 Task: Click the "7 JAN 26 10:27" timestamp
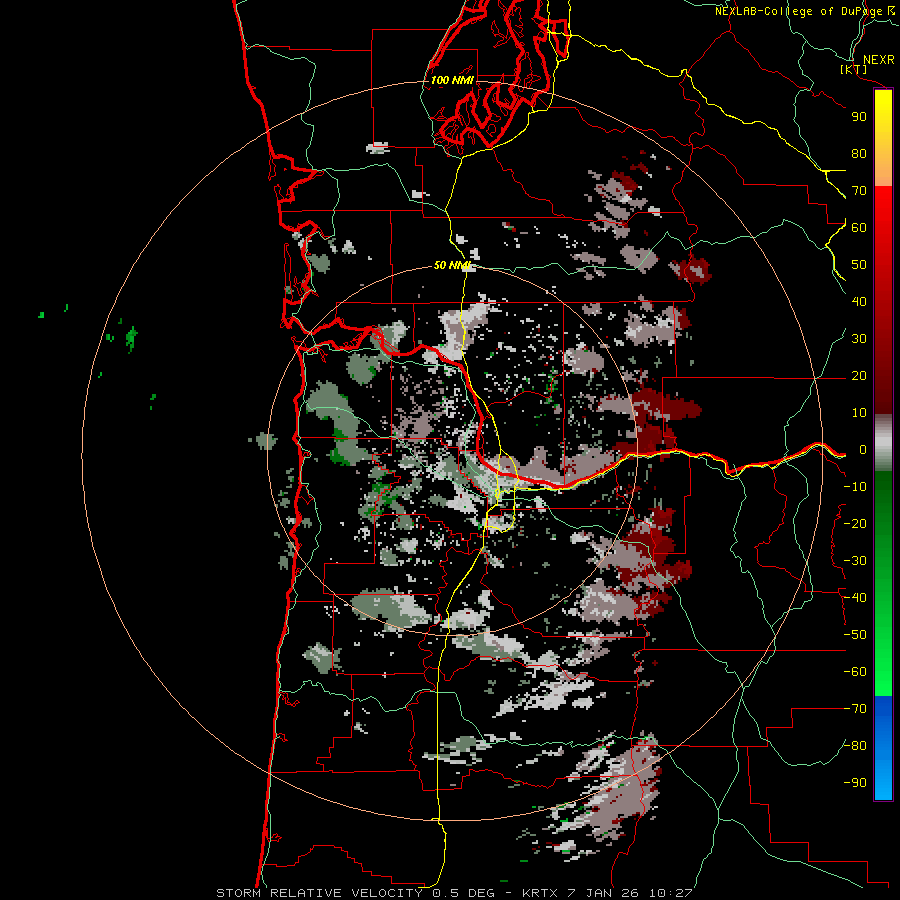(x=632, y=893)
